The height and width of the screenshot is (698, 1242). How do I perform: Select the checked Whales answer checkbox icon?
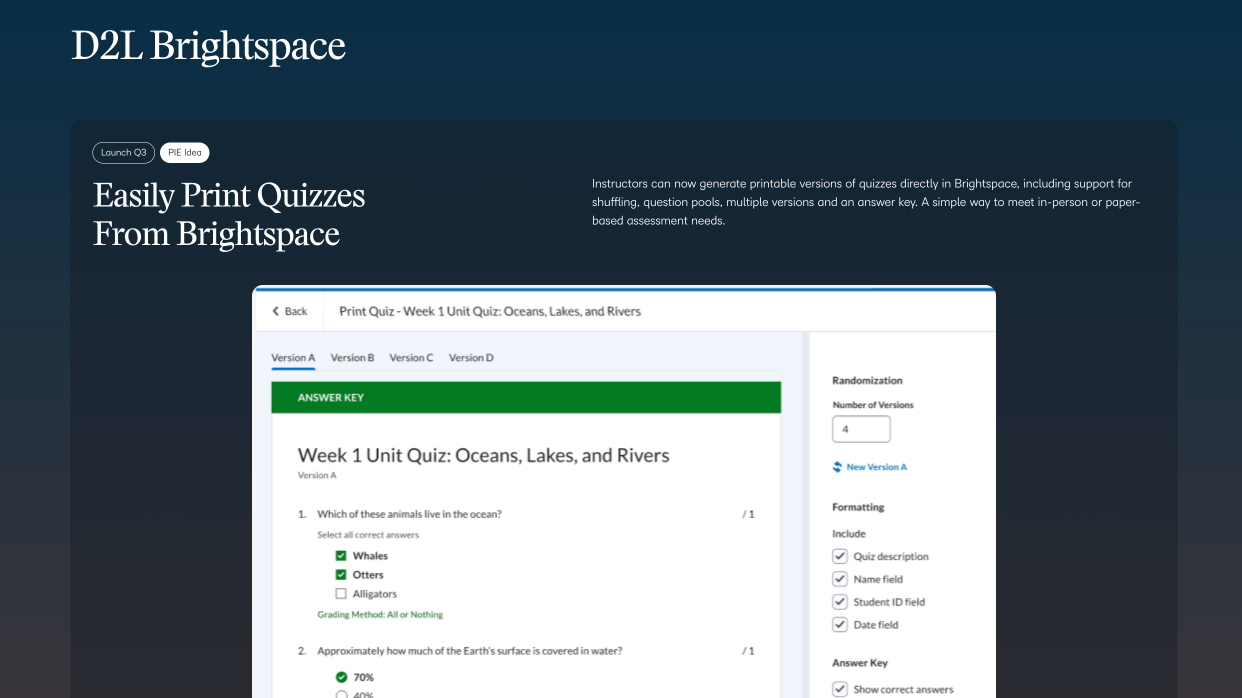click(x=341, y=555)
